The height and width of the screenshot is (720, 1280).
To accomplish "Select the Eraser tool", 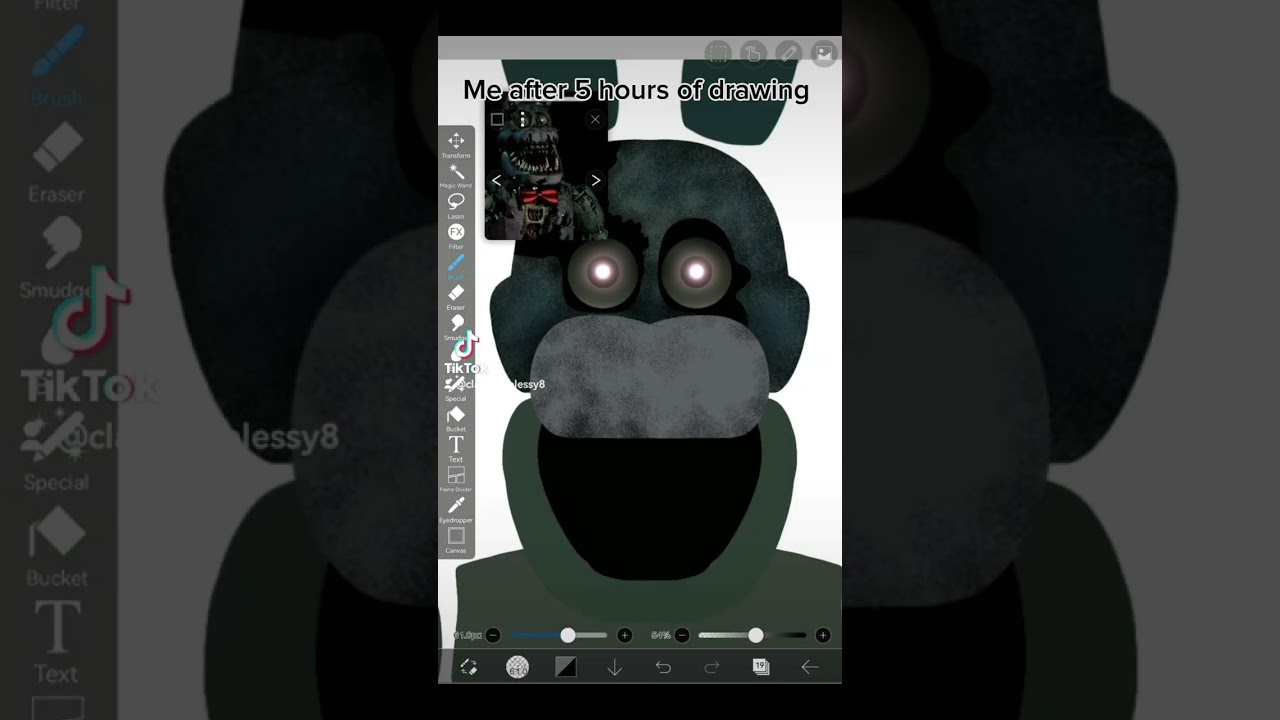I will tap(456, 297).
